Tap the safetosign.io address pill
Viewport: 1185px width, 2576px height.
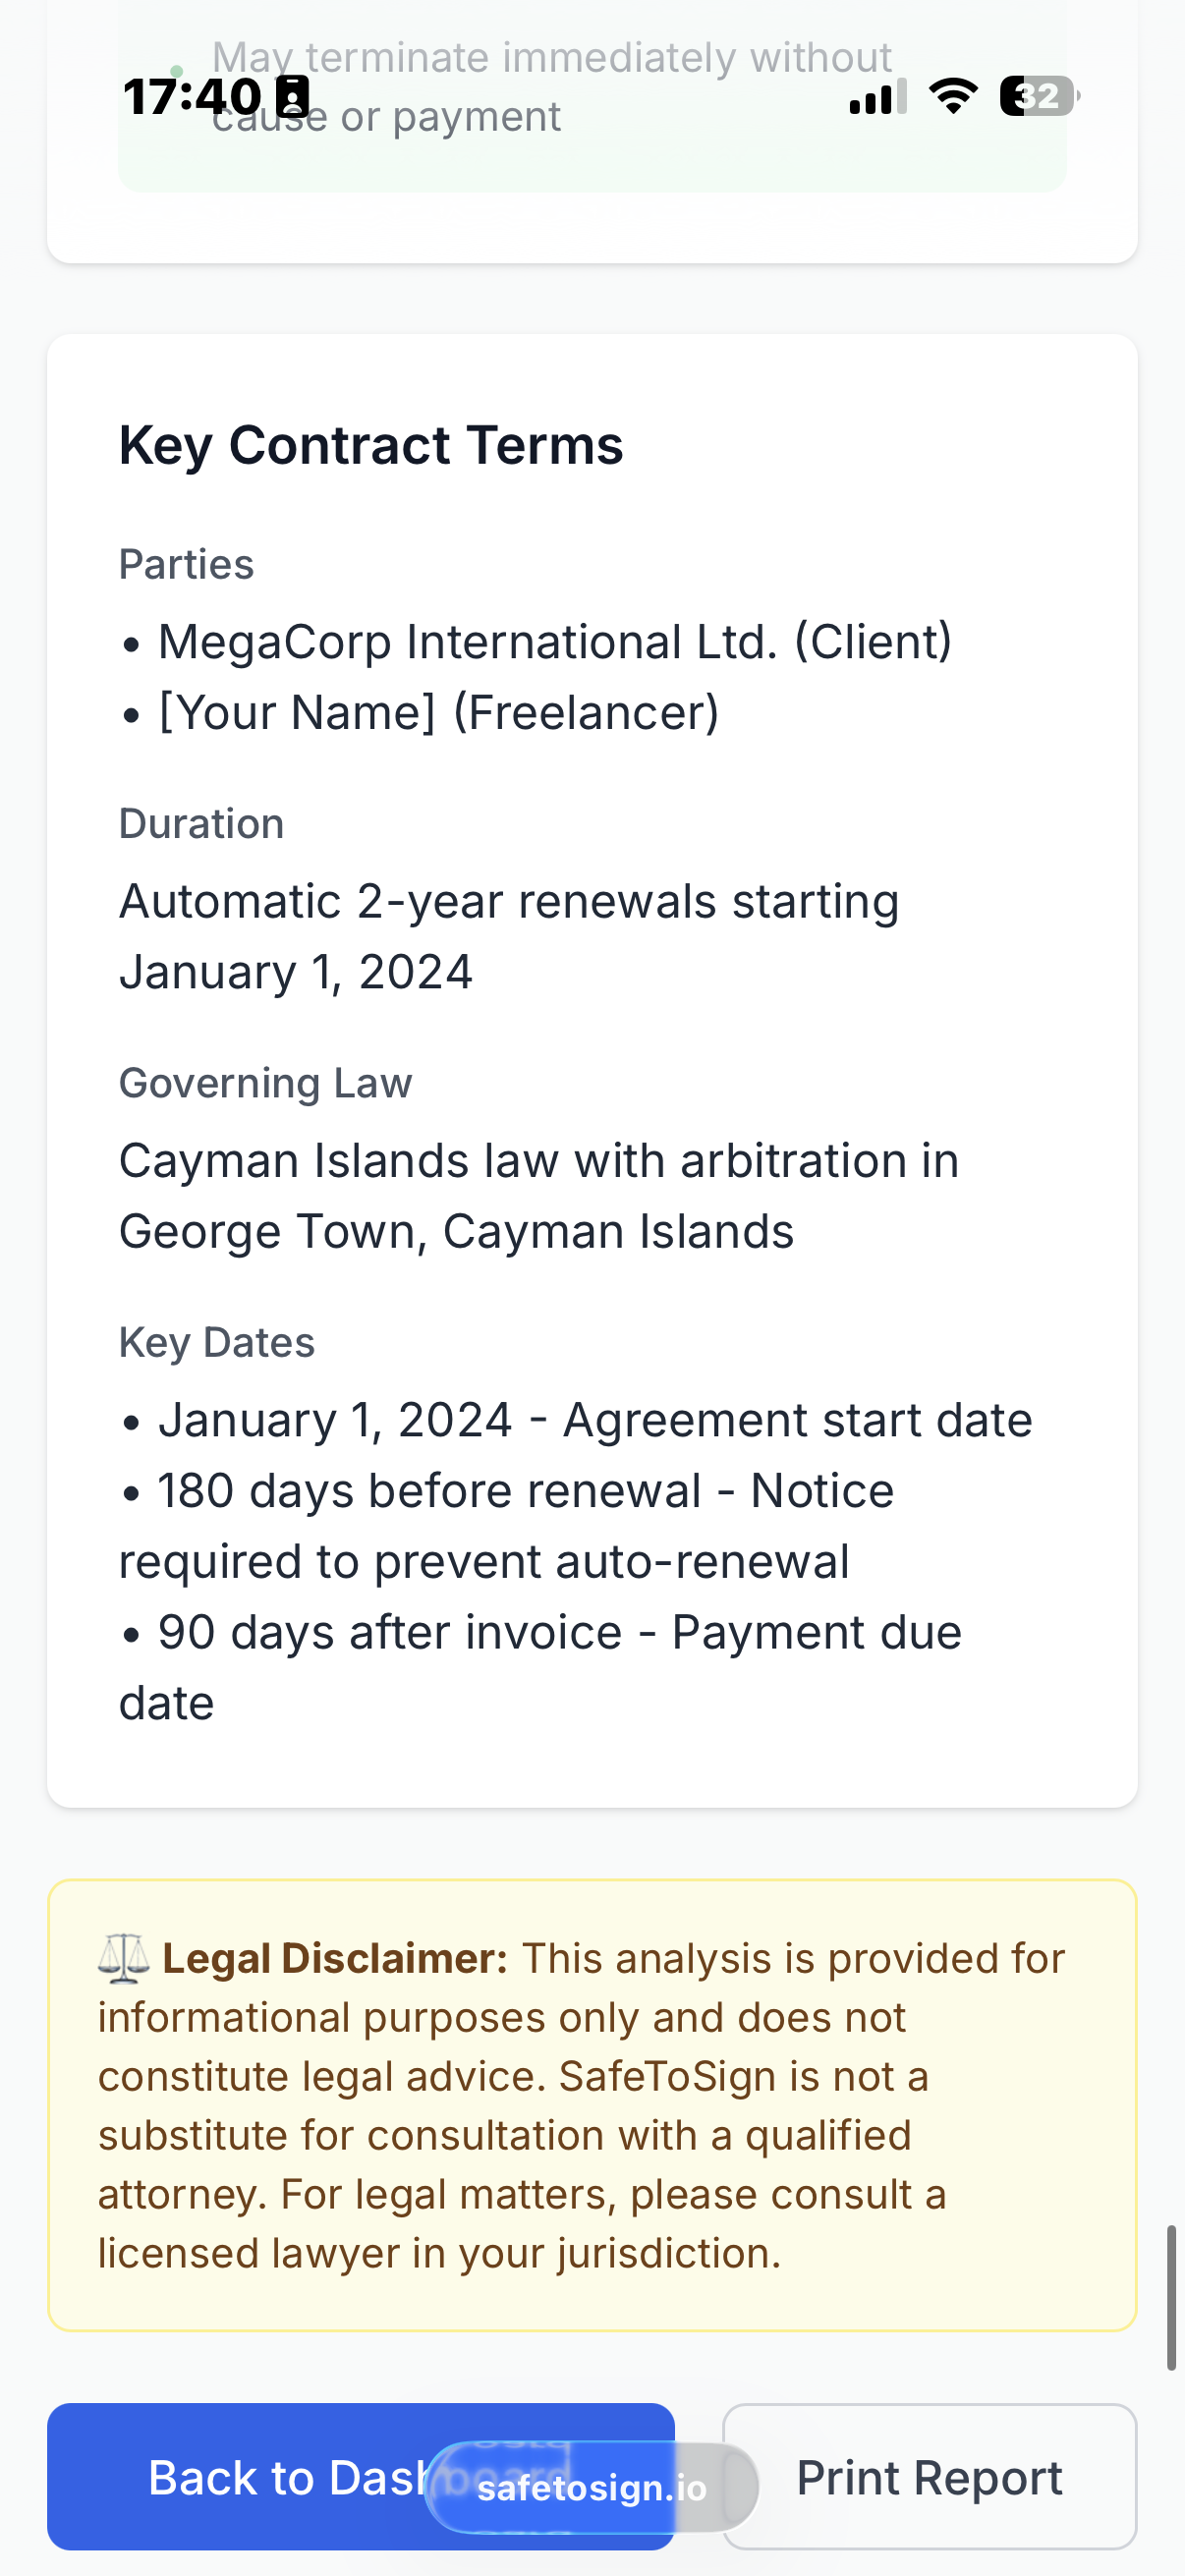pyautogui.click(x=591, y=2487)
